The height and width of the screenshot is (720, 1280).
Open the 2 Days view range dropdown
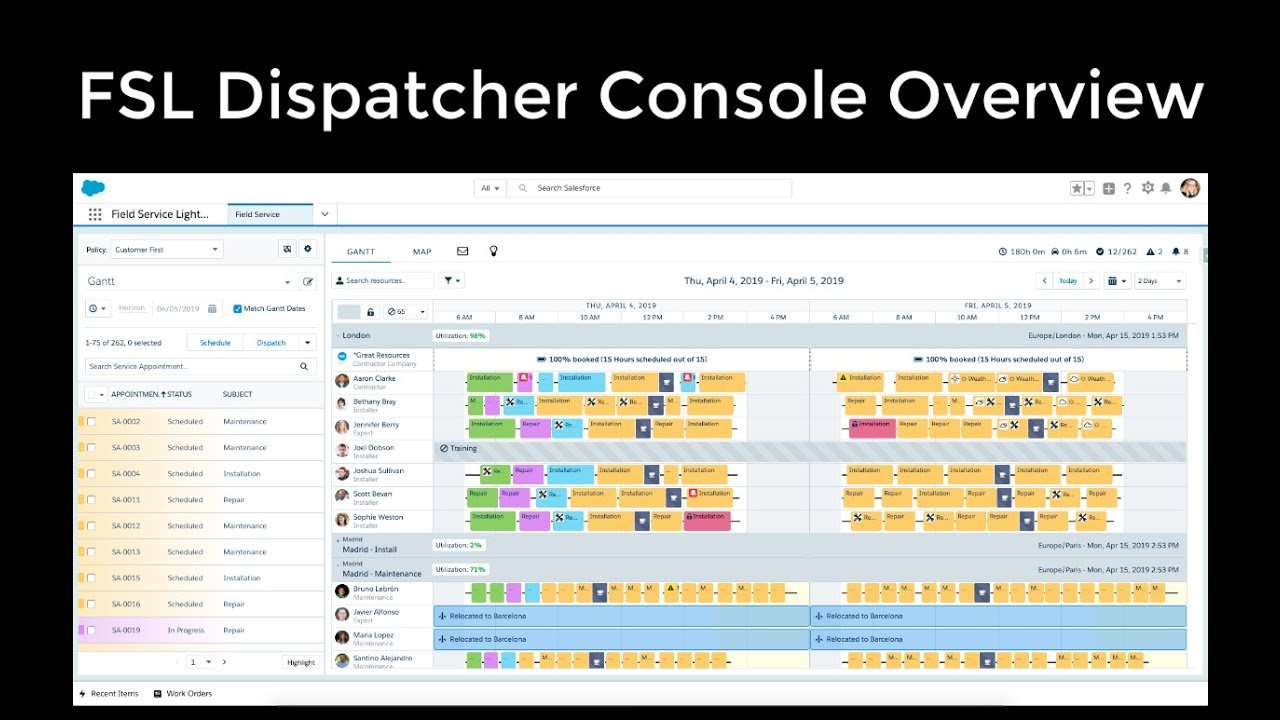(x=1160, y=281)
